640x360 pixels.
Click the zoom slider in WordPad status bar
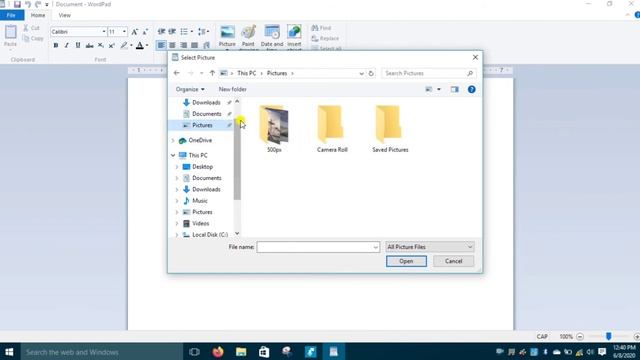[x=608, y=336]
